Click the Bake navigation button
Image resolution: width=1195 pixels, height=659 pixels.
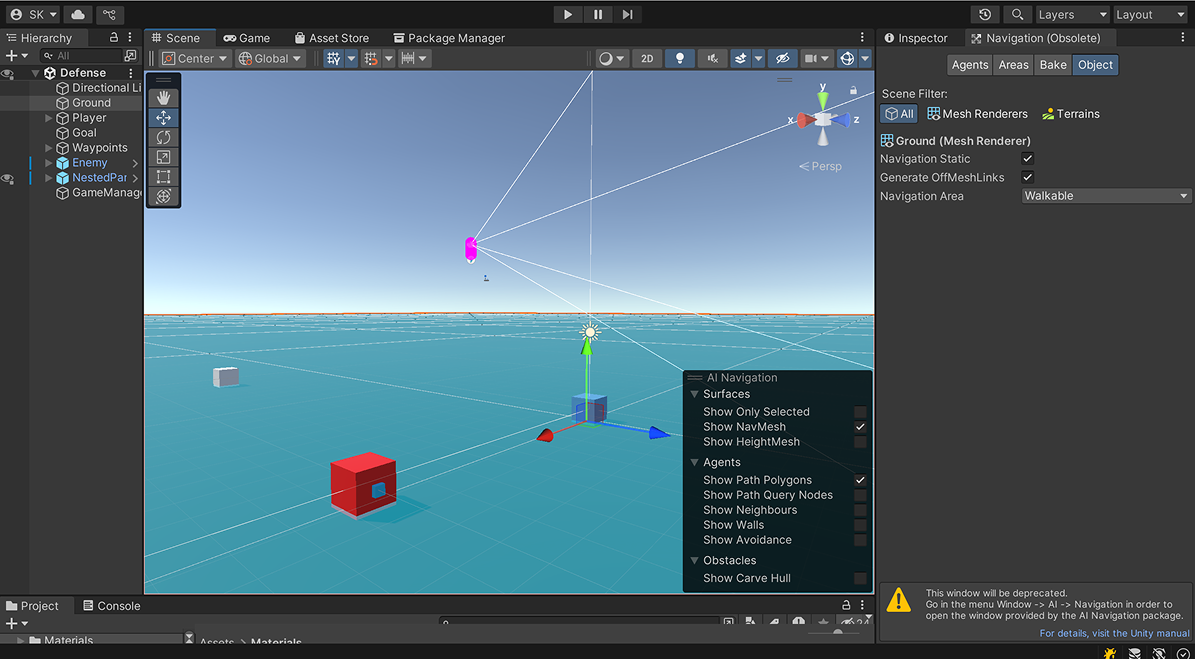pyautogui.click(x=1053, y=65)
